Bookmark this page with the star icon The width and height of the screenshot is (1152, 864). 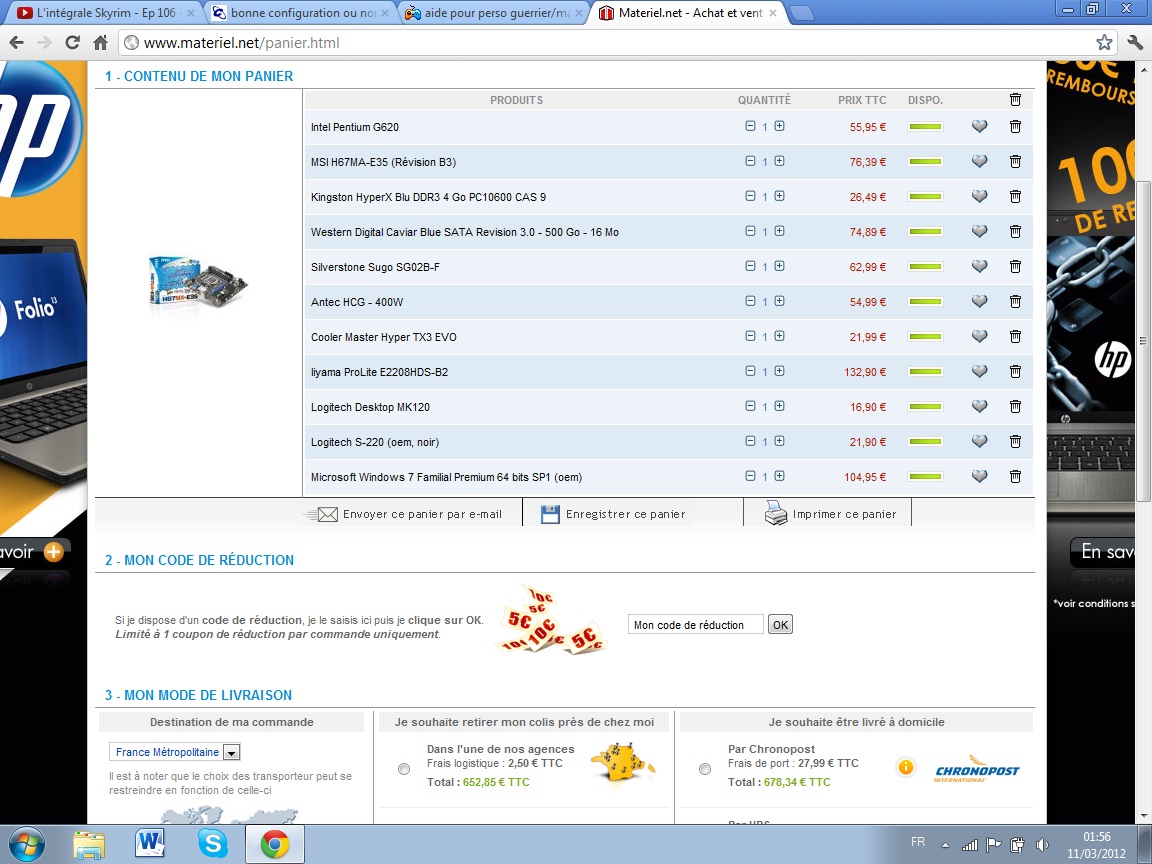(1104, 43)
